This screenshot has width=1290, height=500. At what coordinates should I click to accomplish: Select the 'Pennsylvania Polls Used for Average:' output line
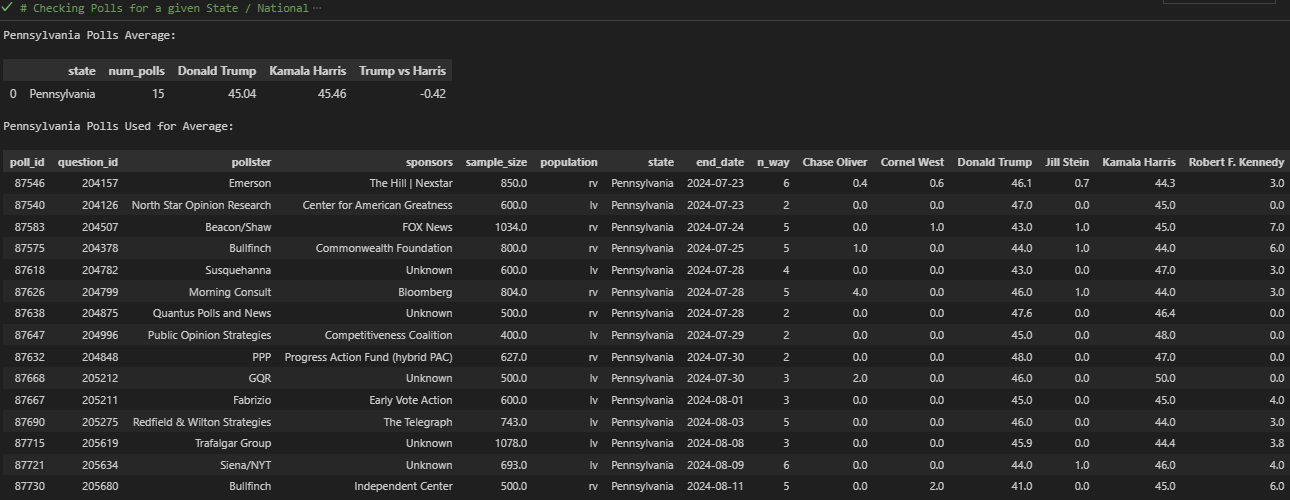tap(119, 126)
